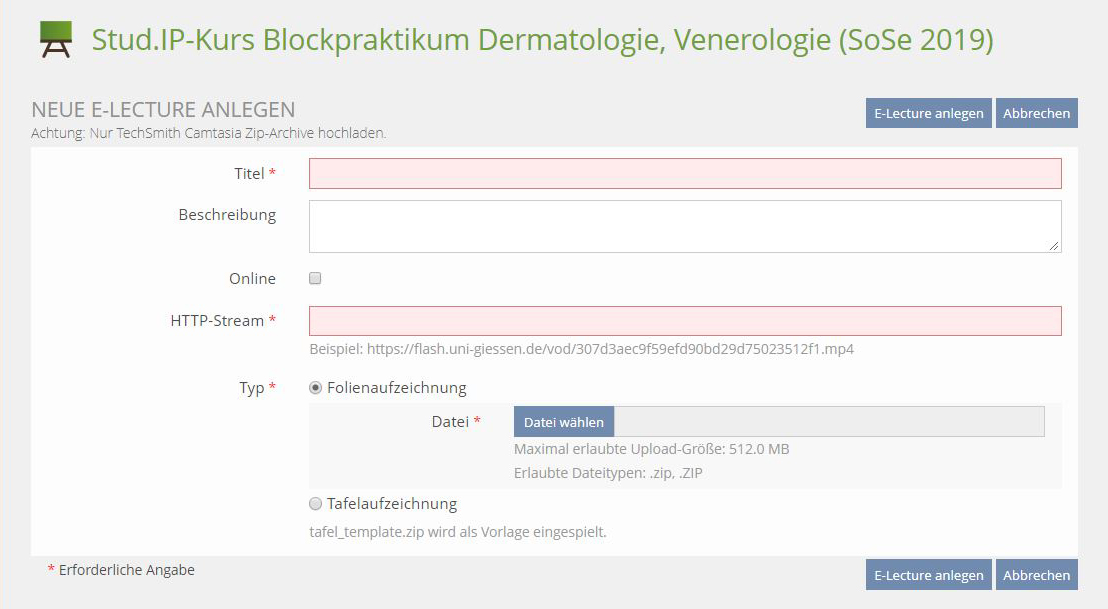The image size is (1108, 609).
Task: Choose the Tafelaufzeichnung radio option
Action: point(316,504)
